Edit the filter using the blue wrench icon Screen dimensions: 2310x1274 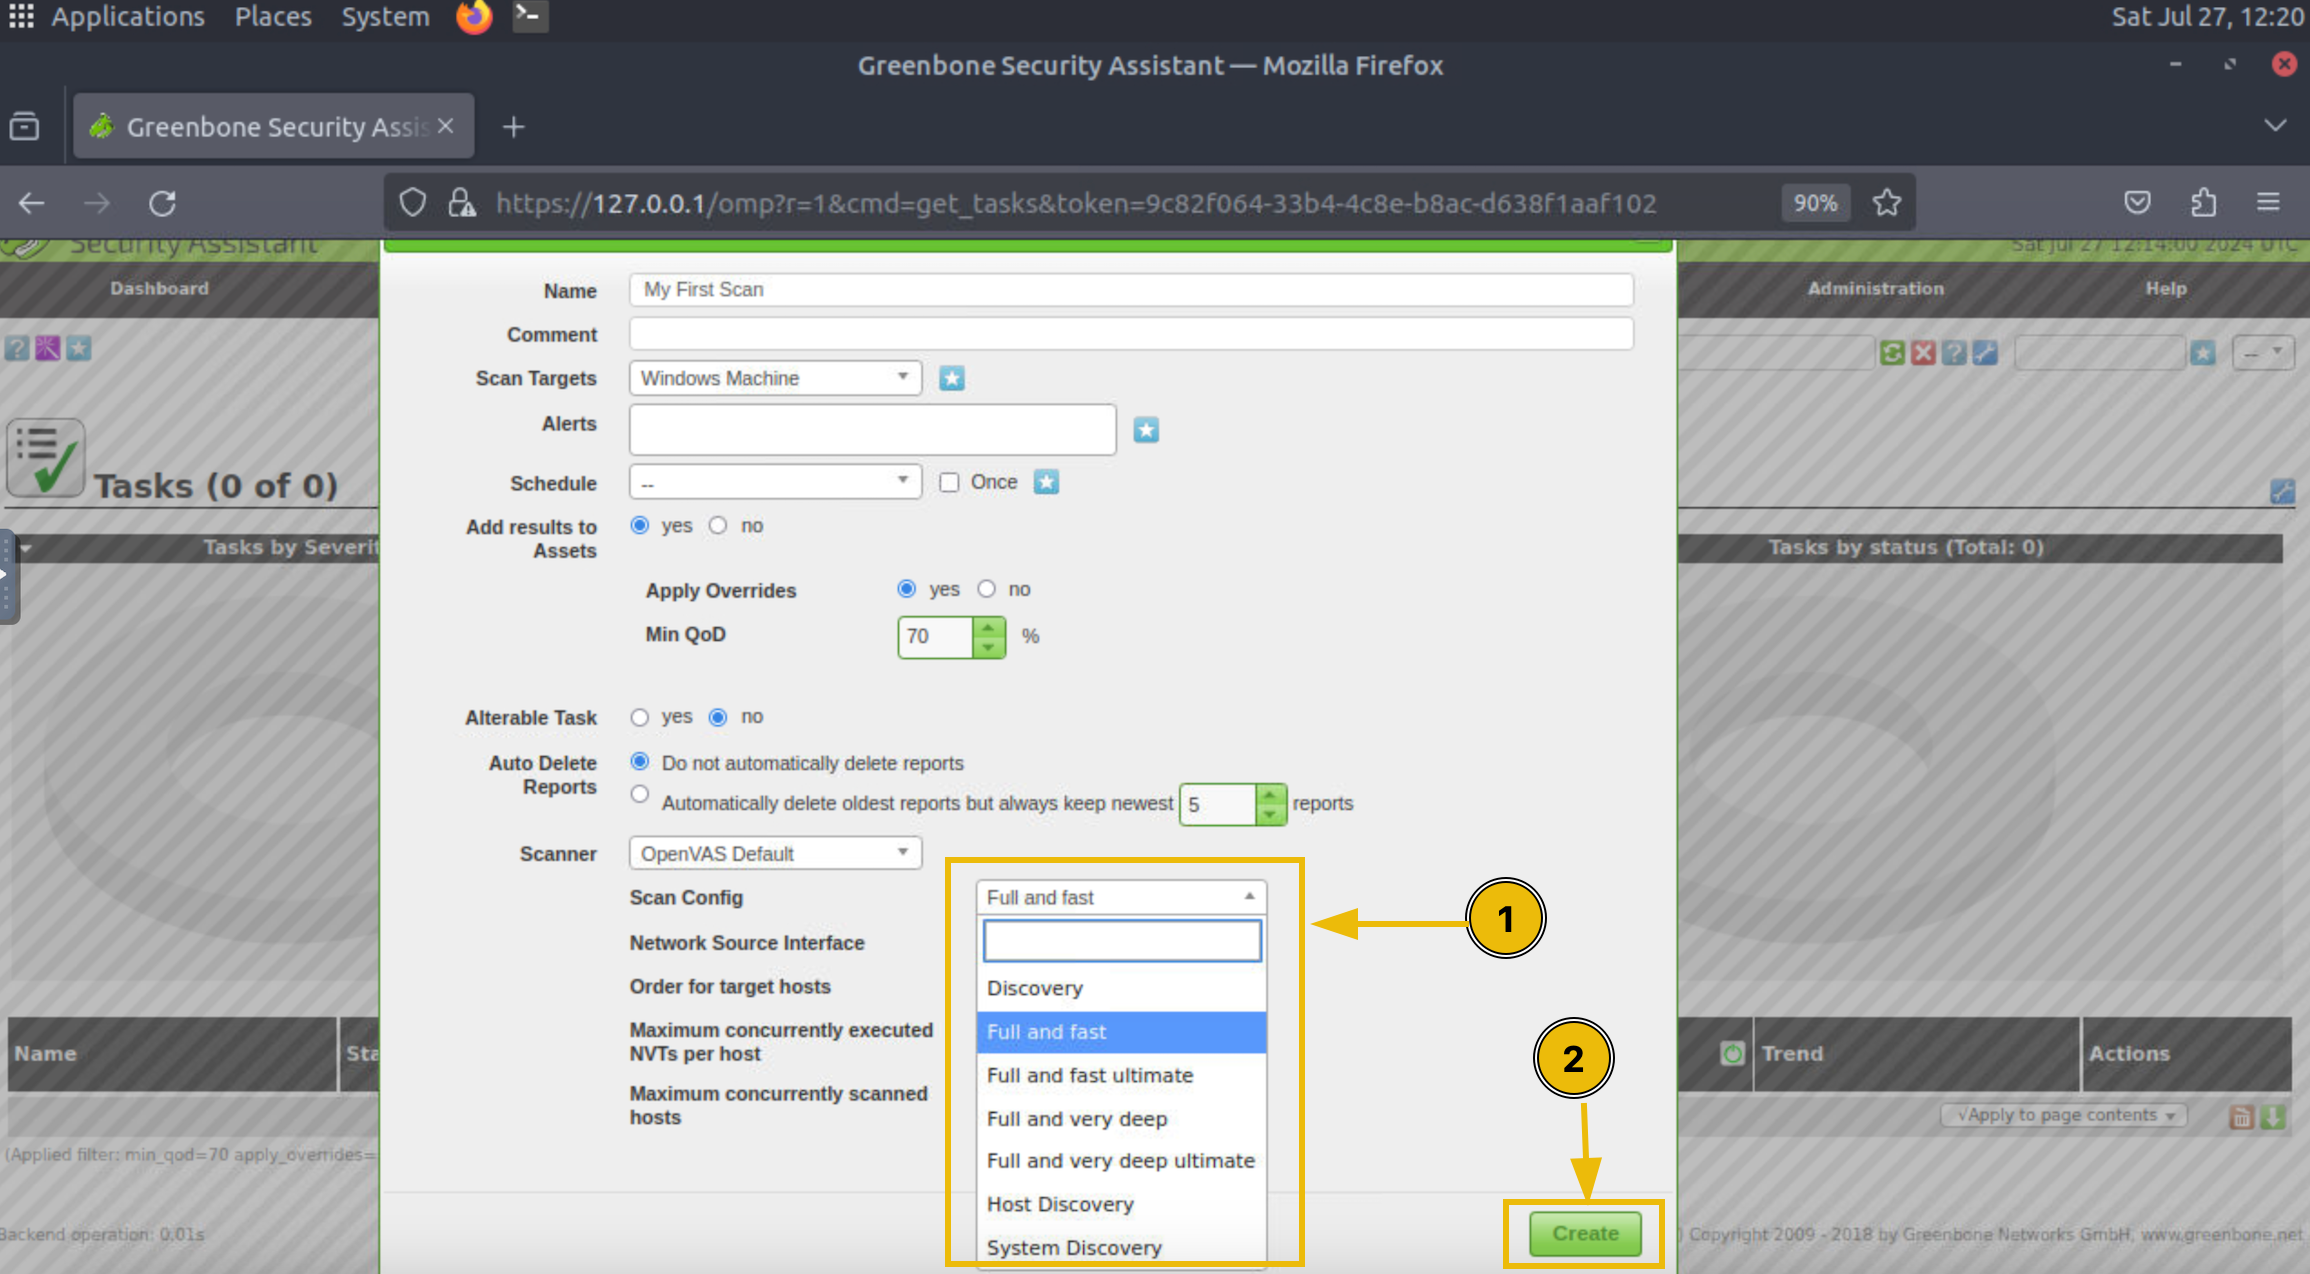pos(1986,352)
